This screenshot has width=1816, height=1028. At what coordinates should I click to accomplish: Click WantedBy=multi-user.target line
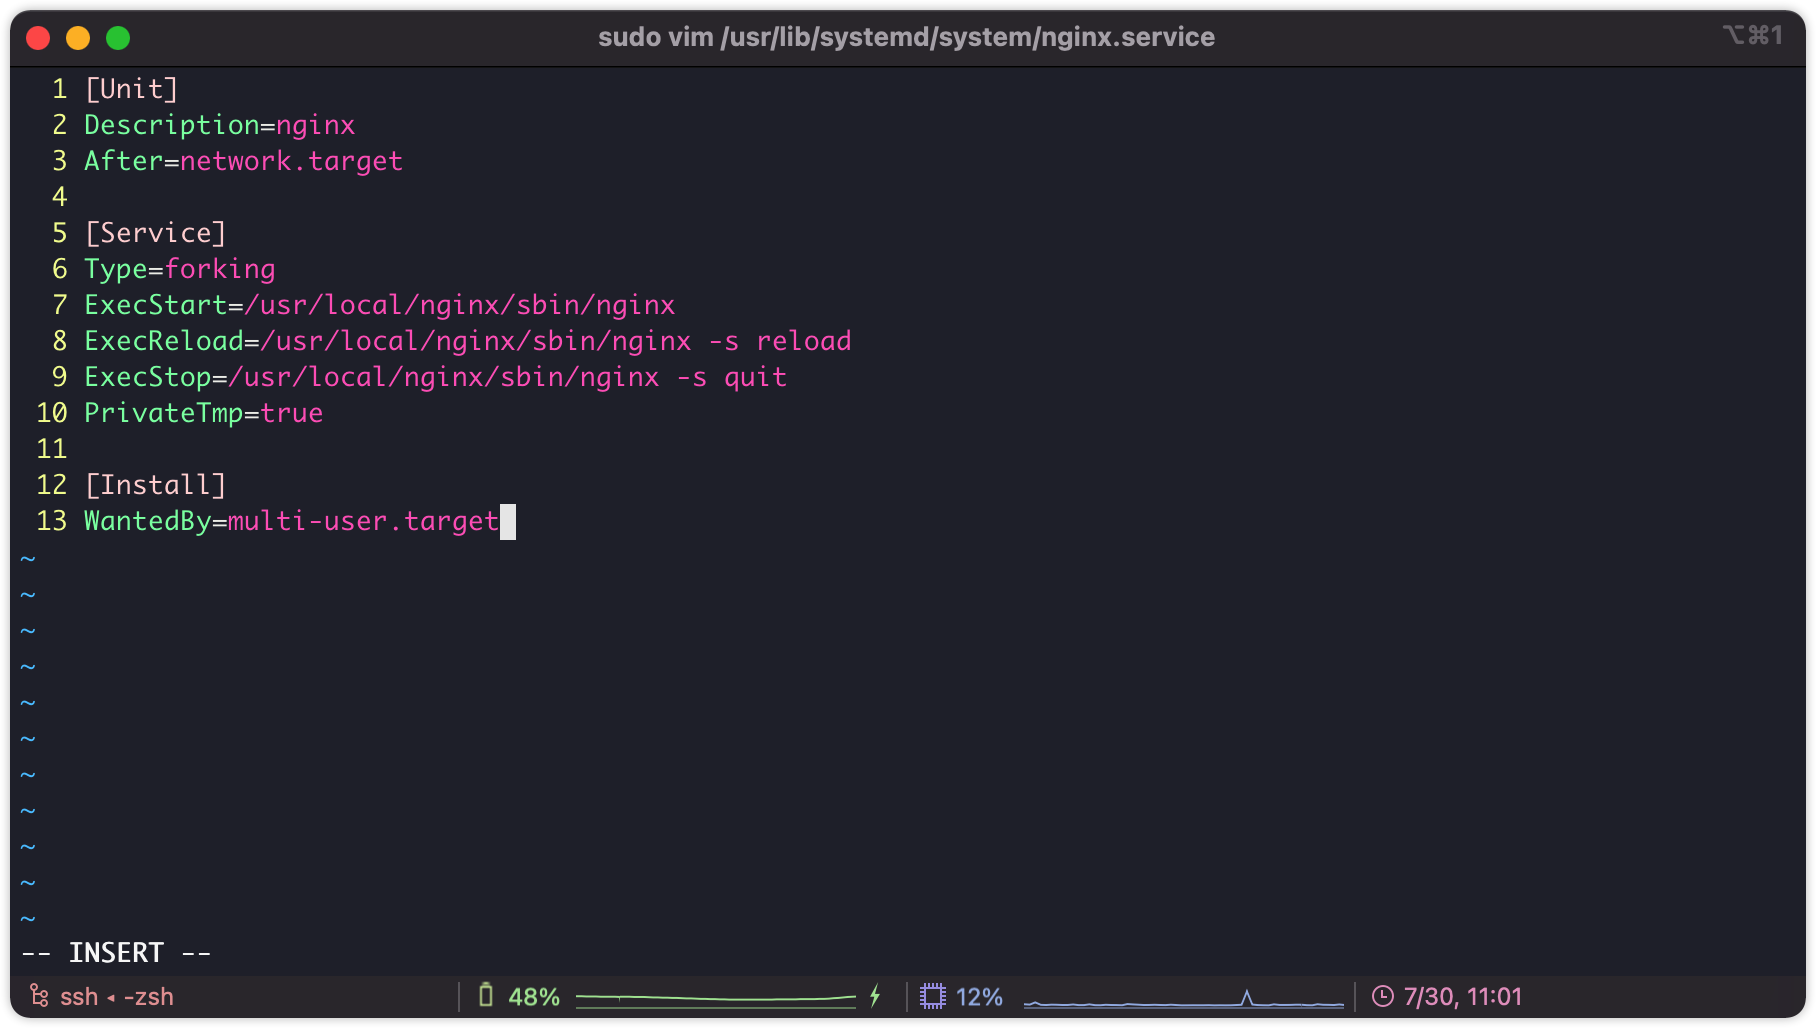(291, 521)
